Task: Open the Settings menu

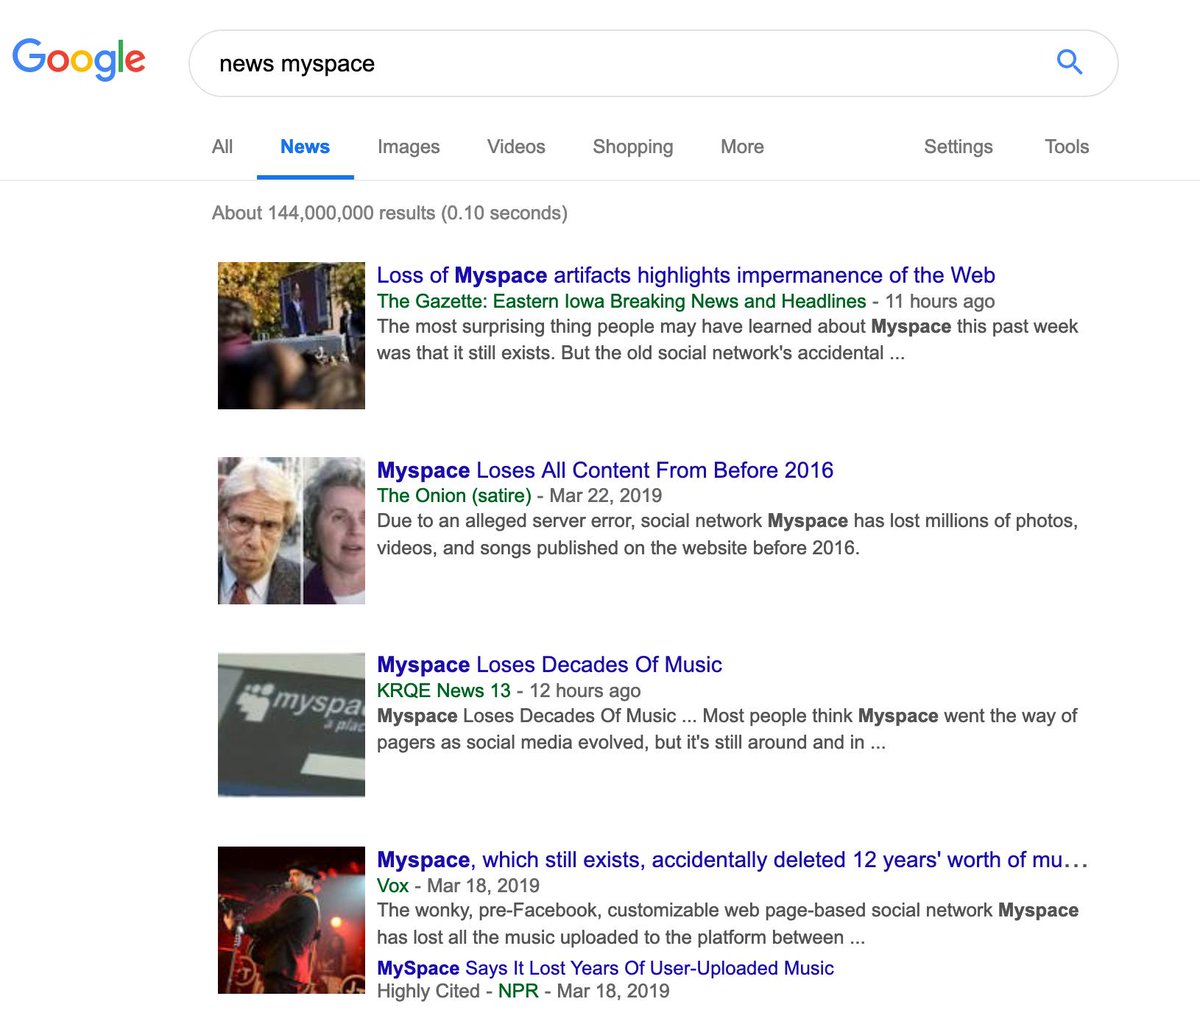Action: tap(958, 147)
